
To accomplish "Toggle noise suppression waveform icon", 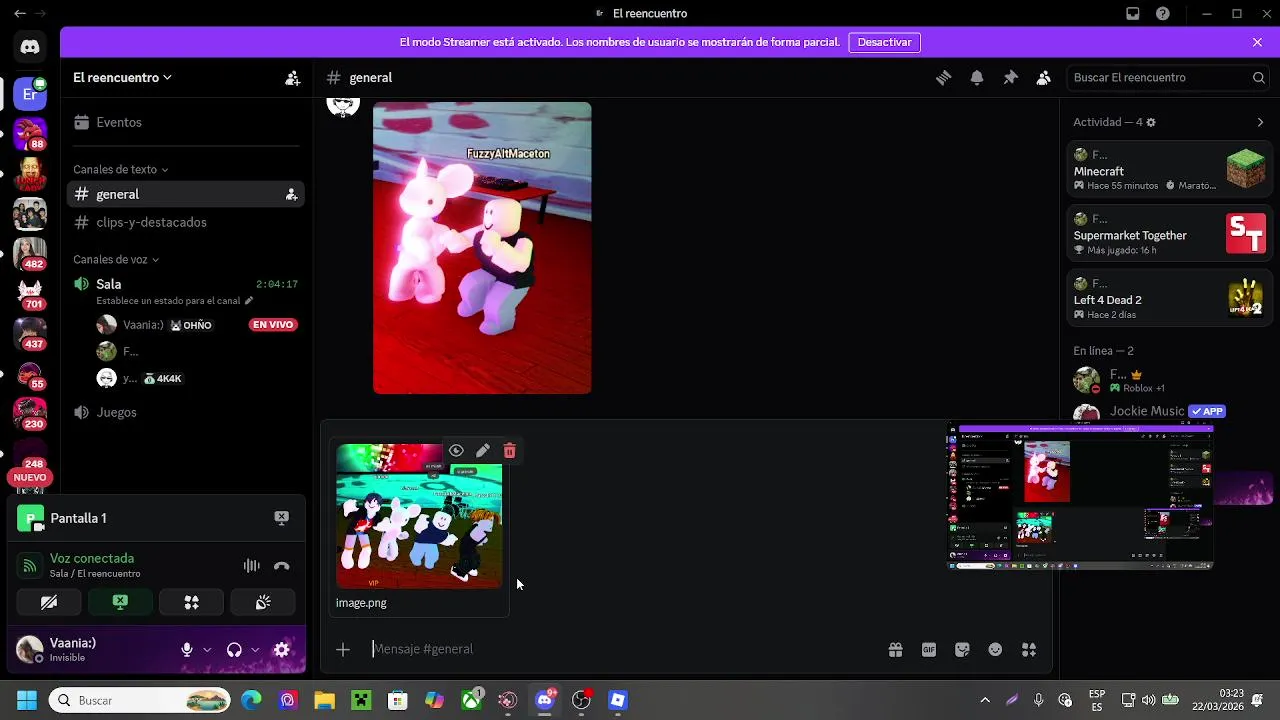I will point(252,566).
